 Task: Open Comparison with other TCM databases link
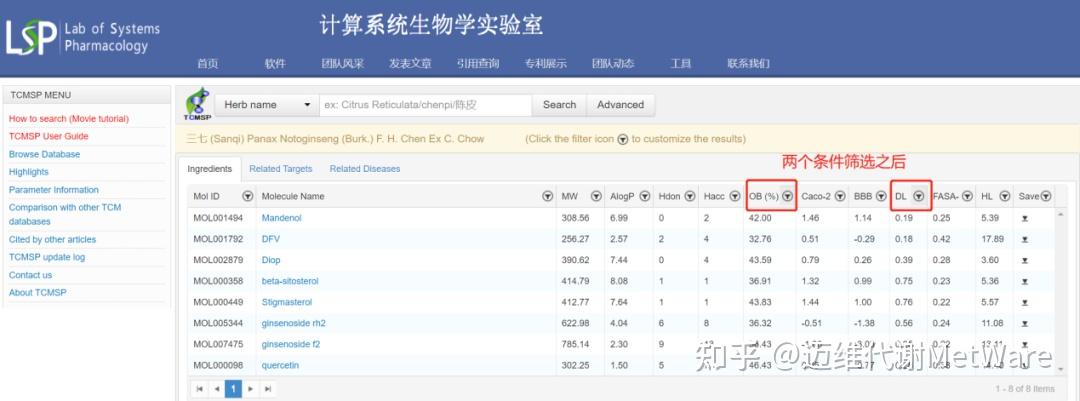pos(65,214)
